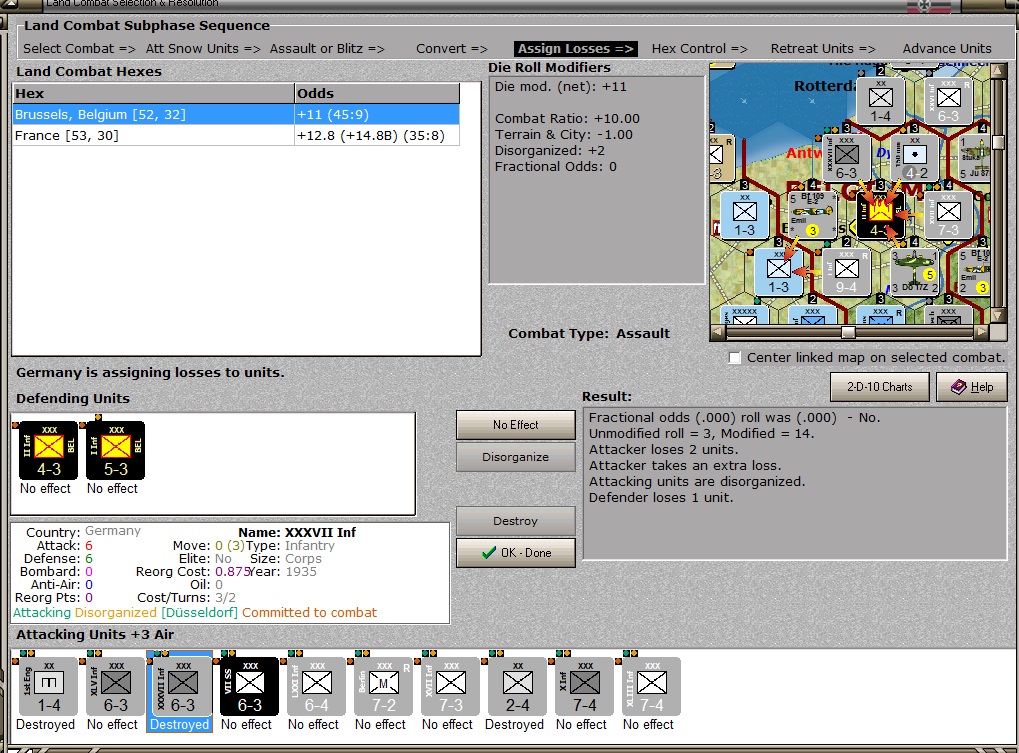The width and height of the screenshot is (1019, 753).
Task: Confirm with OK - Done button
Action: 515,553
